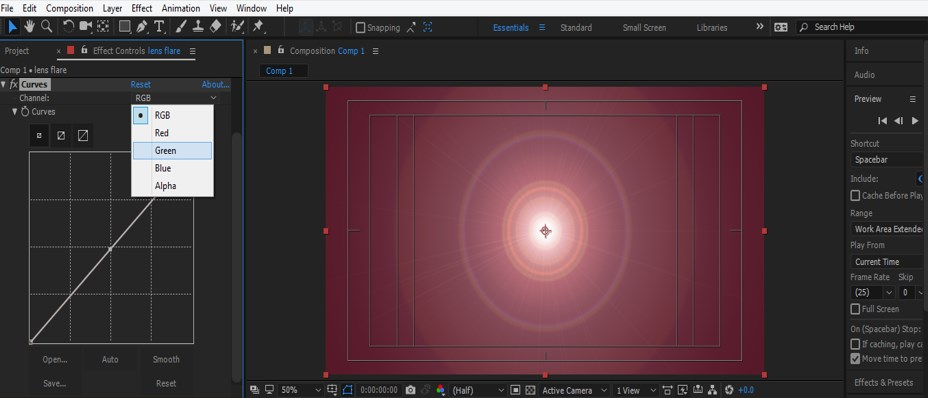Choose Alpha in the channel list
The width and height of the screenshot is (928, 398).
pyautogui.click(x=172, y=185)
